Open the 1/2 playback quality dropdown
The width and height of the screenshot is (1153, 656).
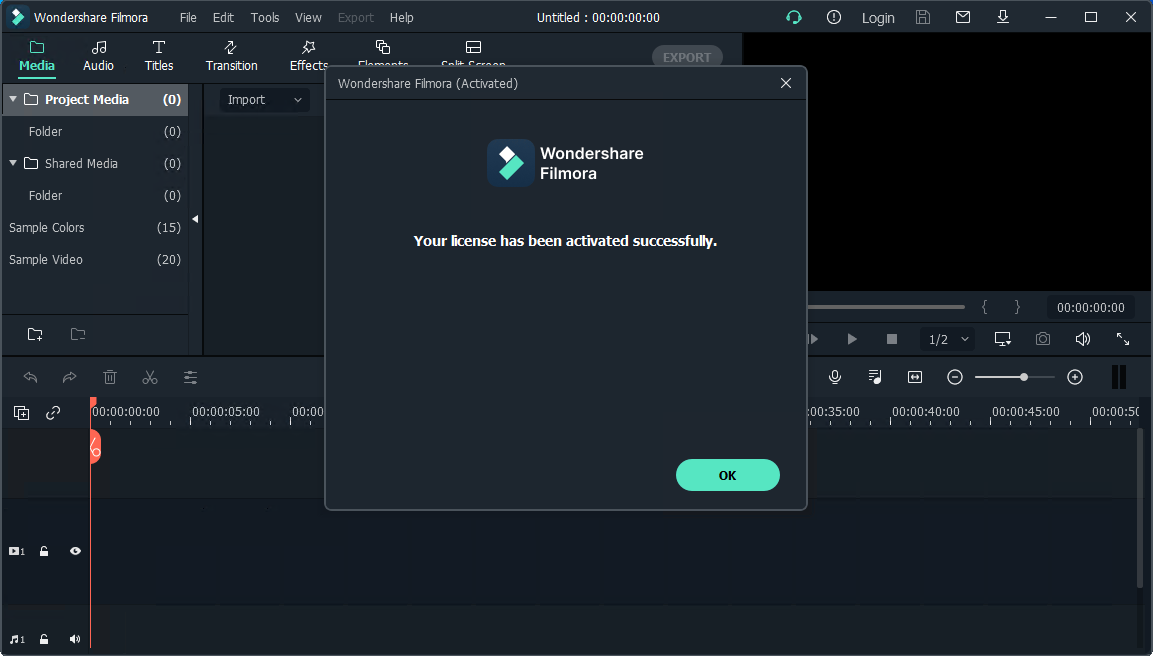coord(945,339)
